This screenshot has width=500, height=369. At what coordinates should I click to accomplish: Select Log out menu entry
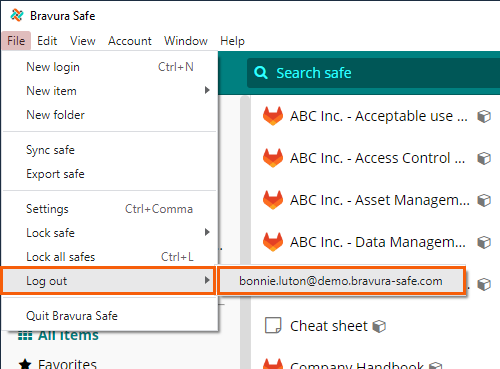point(108,281)
